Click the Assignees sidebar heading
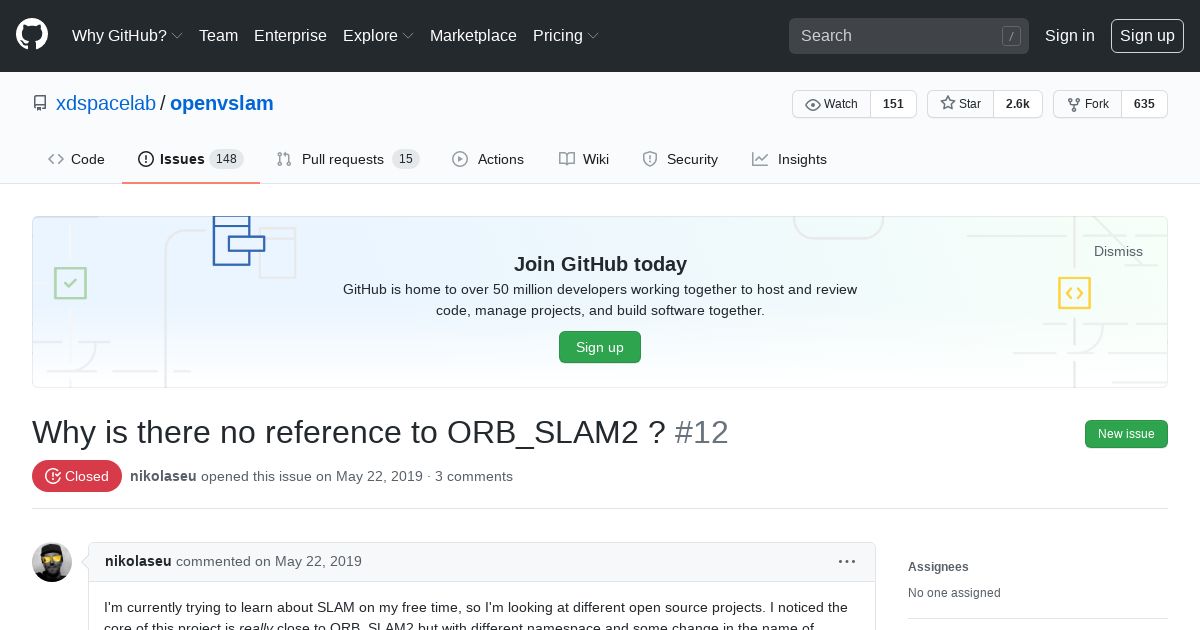This screenshot has height=630, width=1200. (x=938, y=567)
